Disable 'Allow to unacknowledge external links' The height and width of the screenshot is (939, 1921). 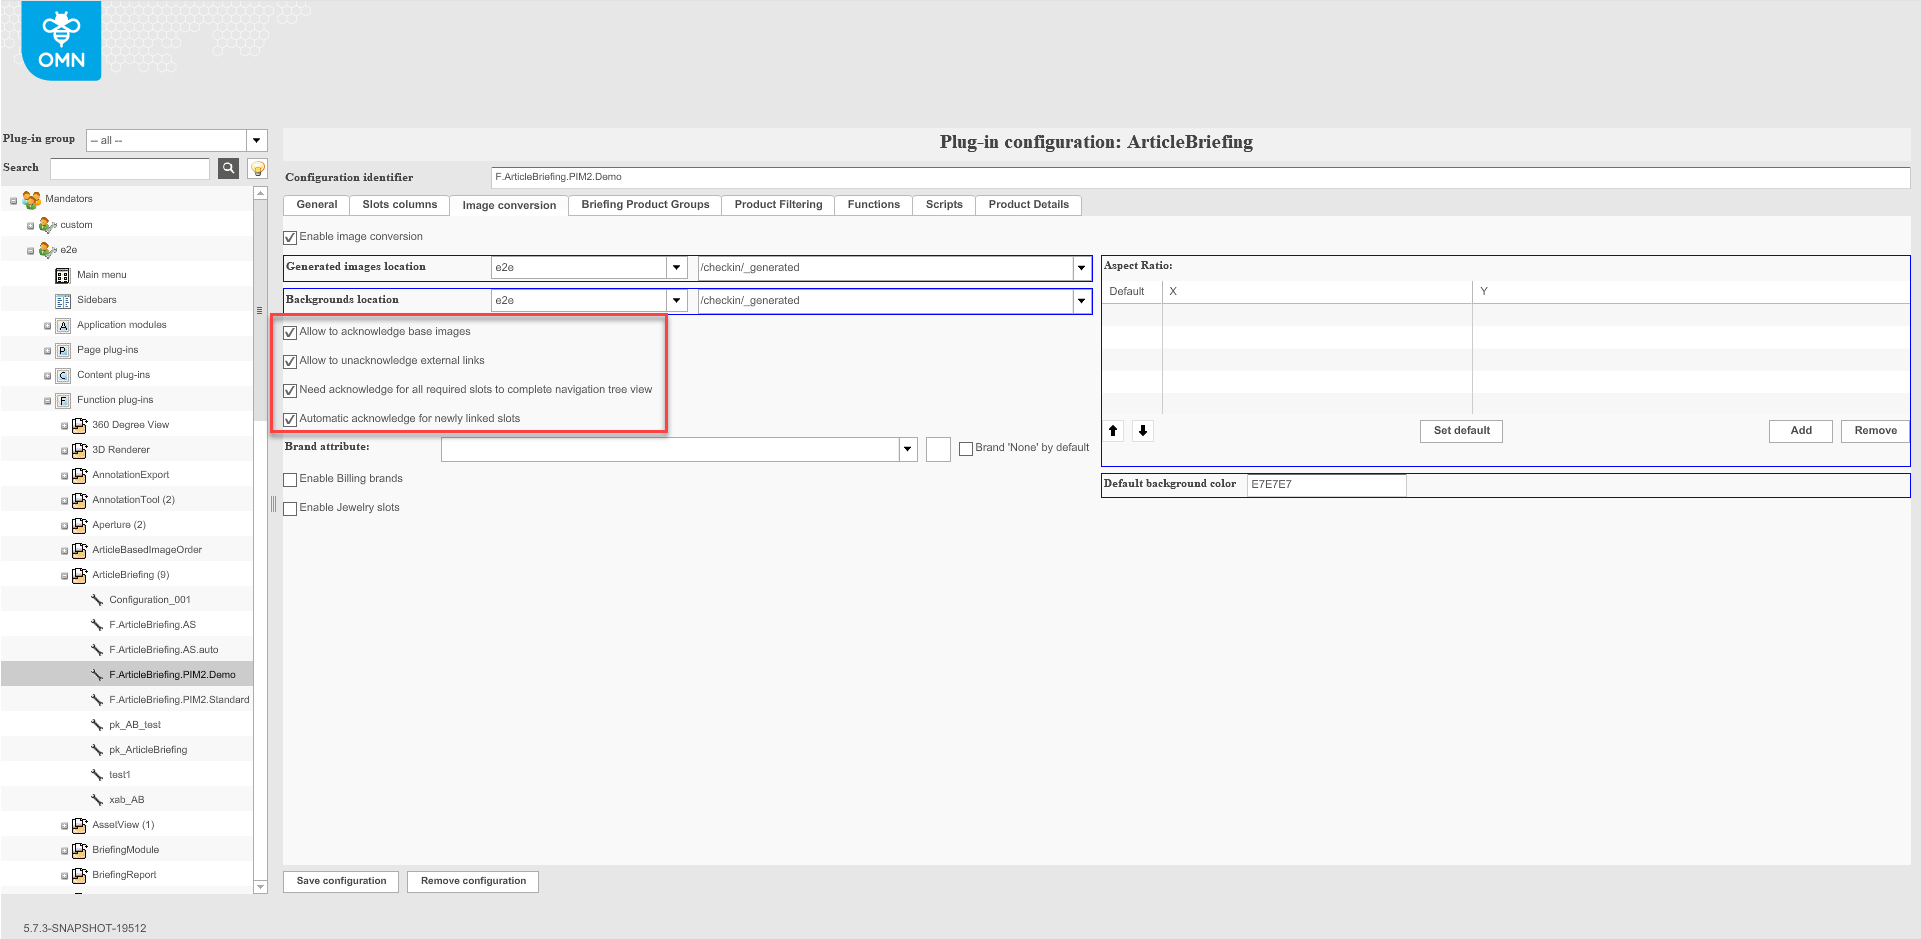[x=290, y=361]
